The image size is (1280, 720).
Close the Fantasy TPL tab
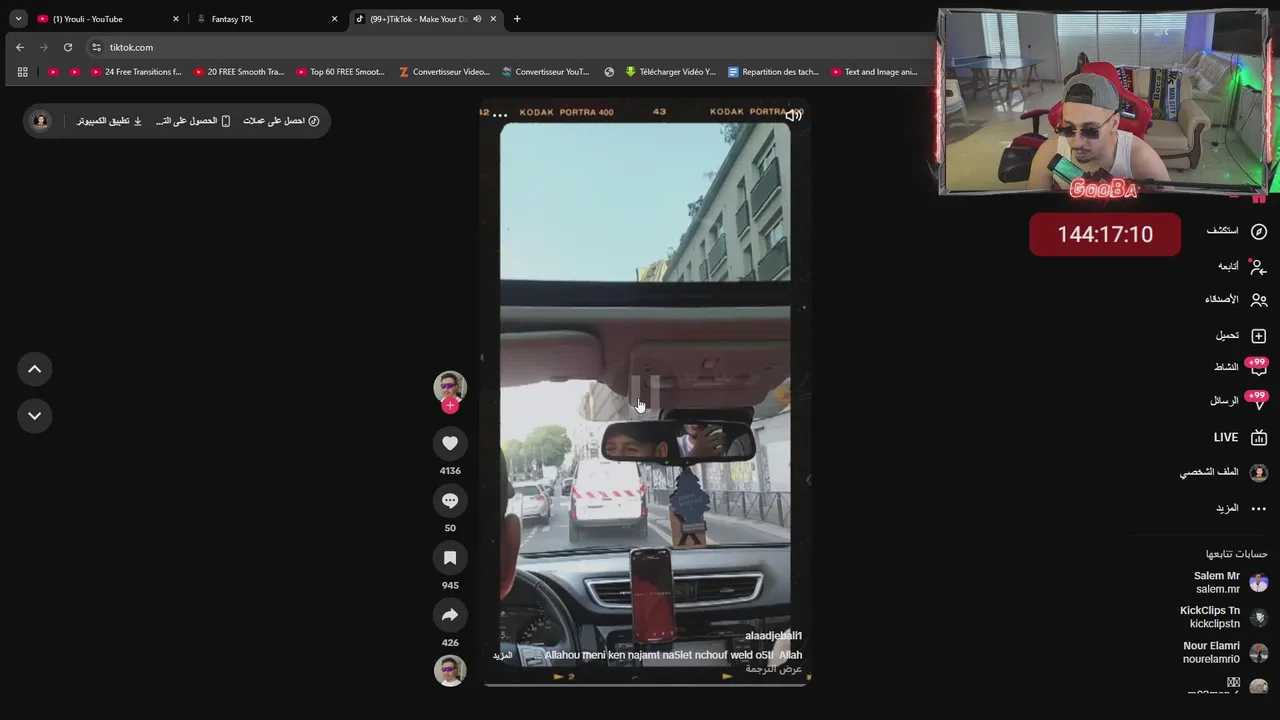pyautogui.click(x=334, y=19)
